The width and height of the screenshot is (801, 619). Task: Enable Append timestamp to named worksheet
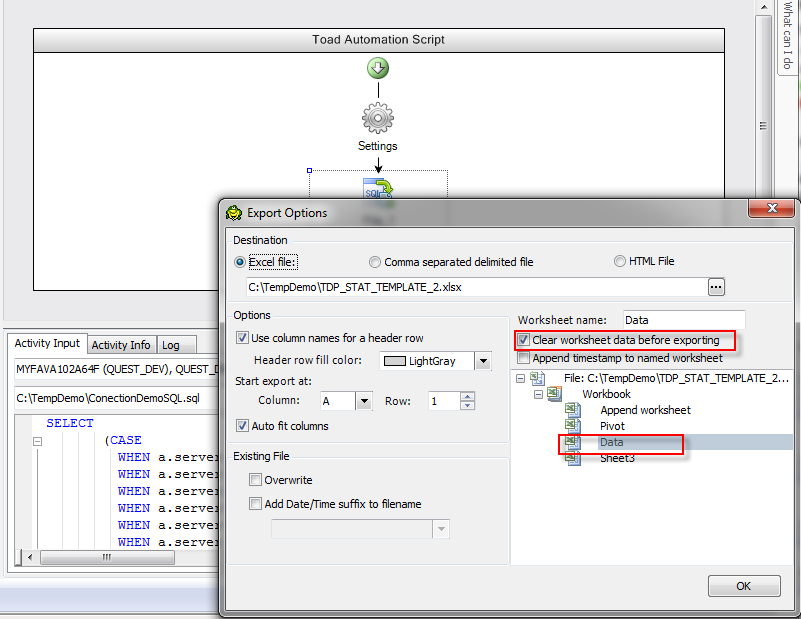[523, 358]
